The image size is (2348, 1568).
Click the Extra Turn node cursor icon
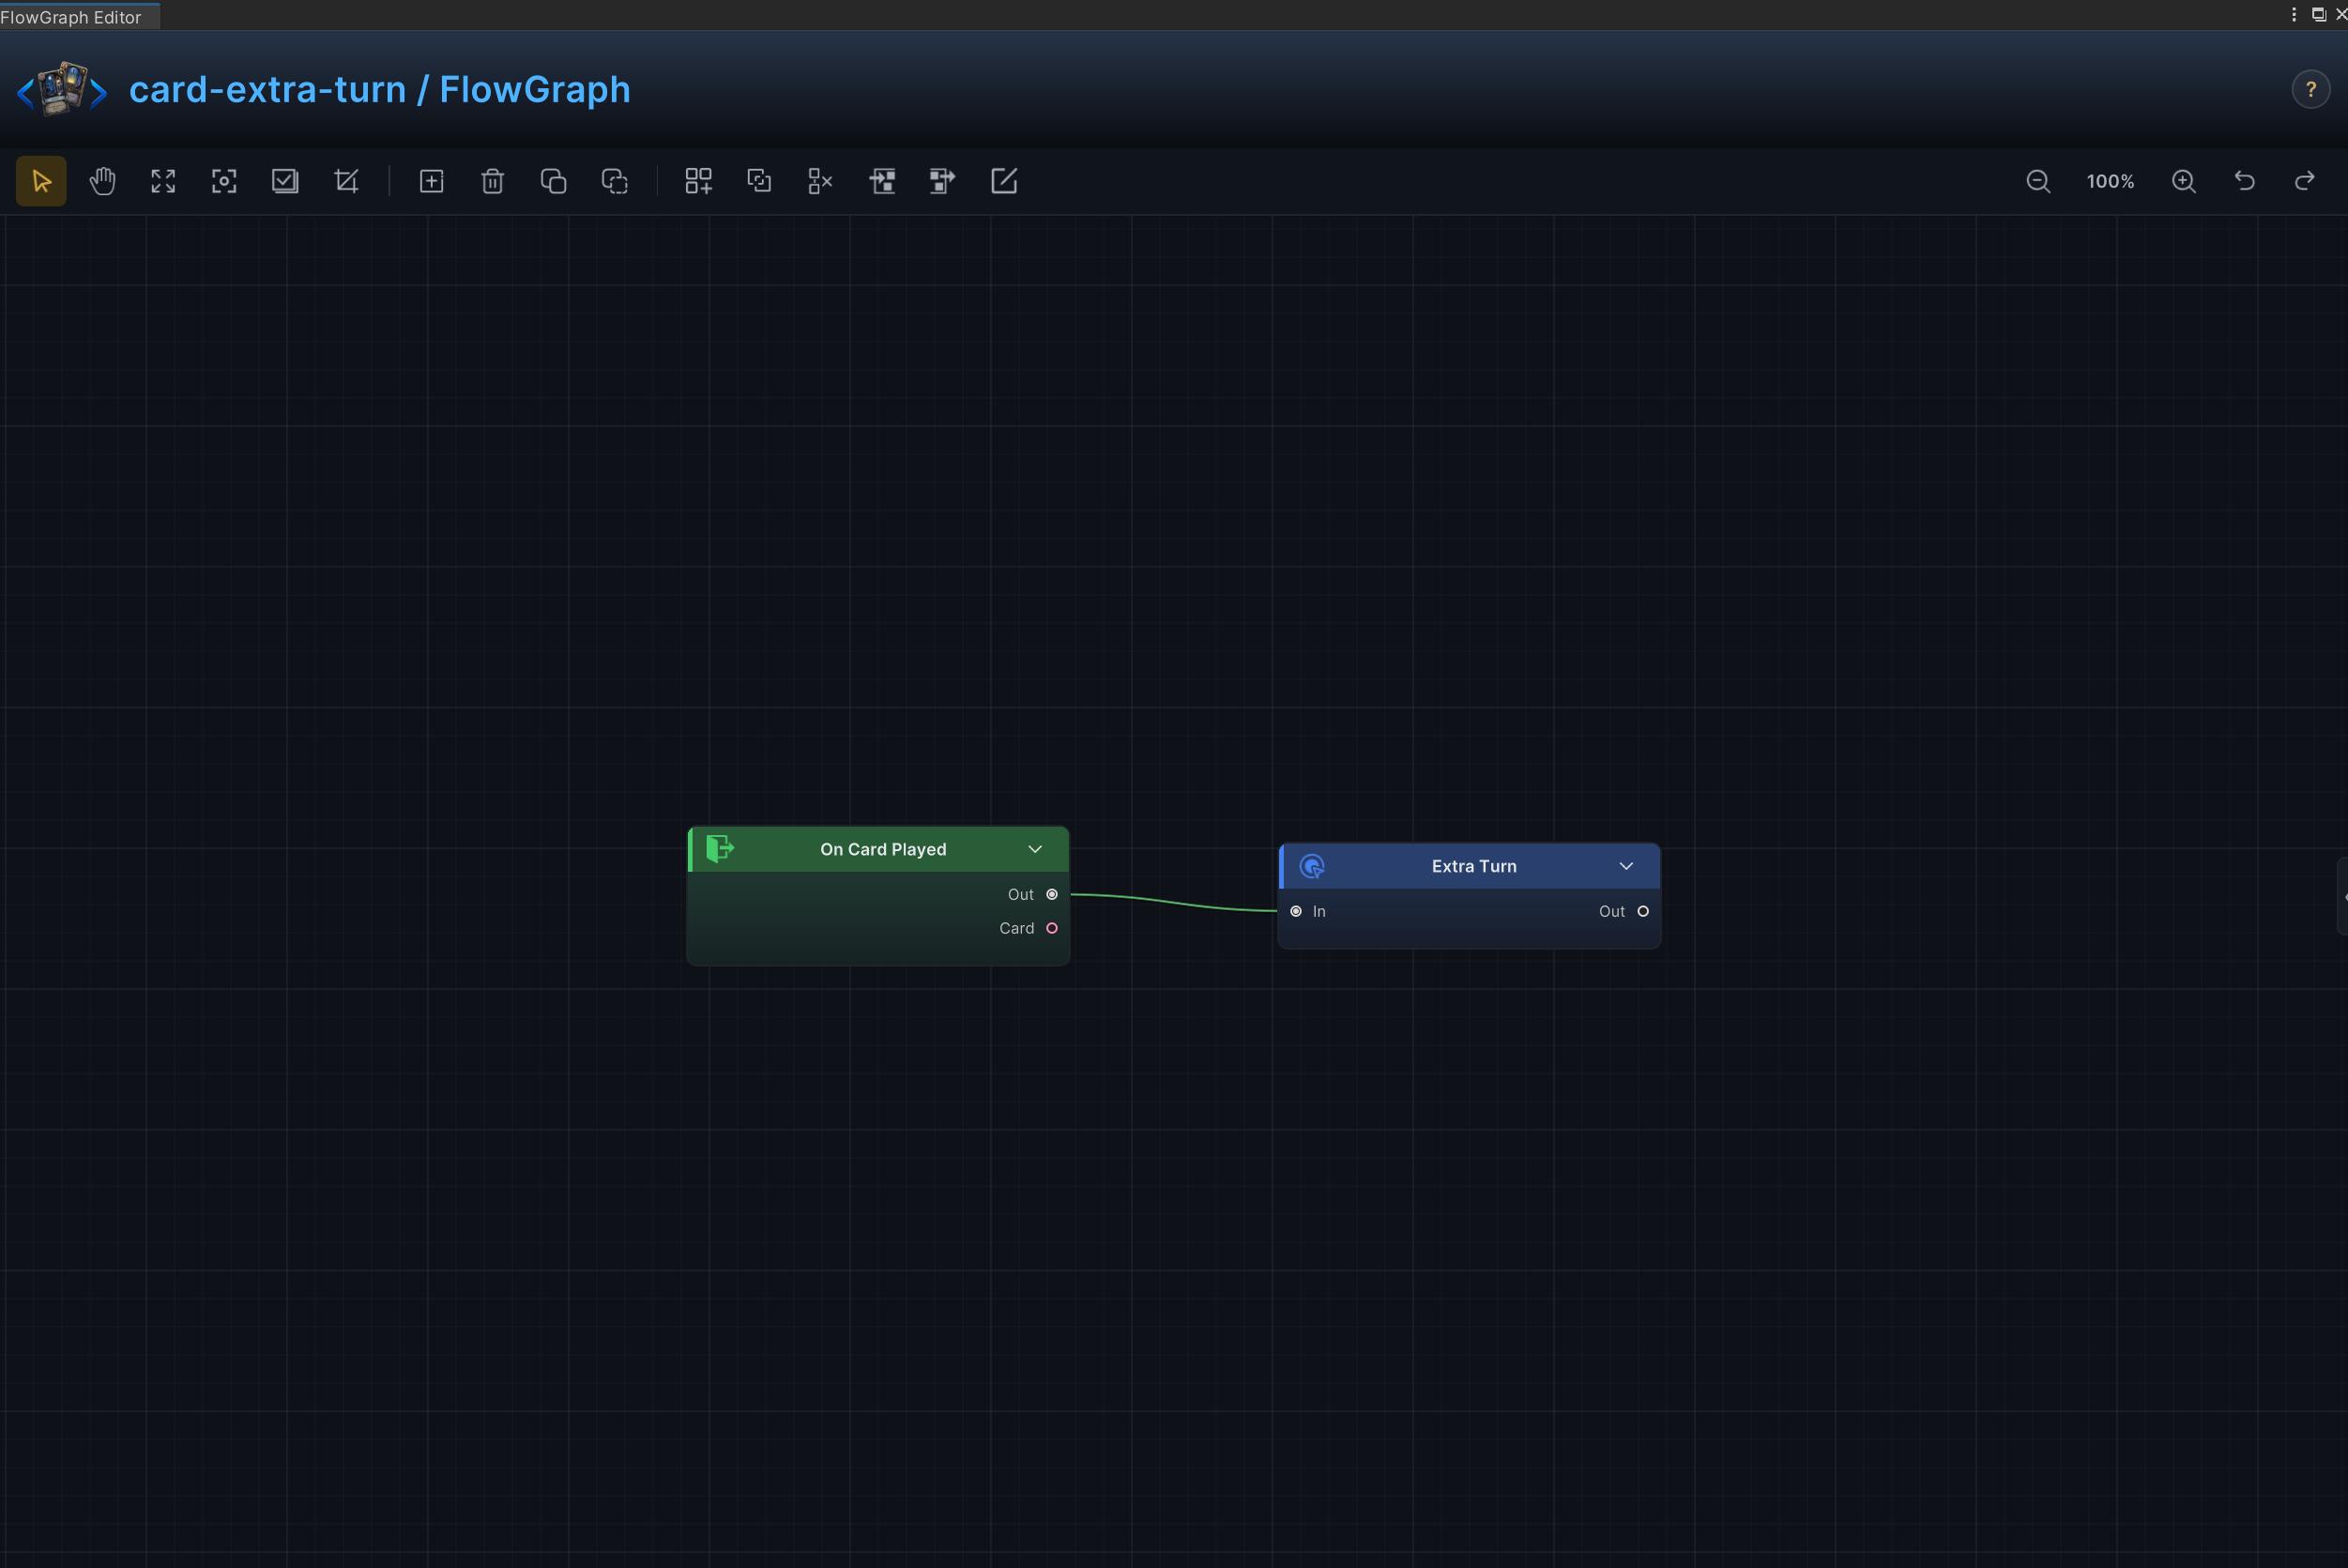1312,866
